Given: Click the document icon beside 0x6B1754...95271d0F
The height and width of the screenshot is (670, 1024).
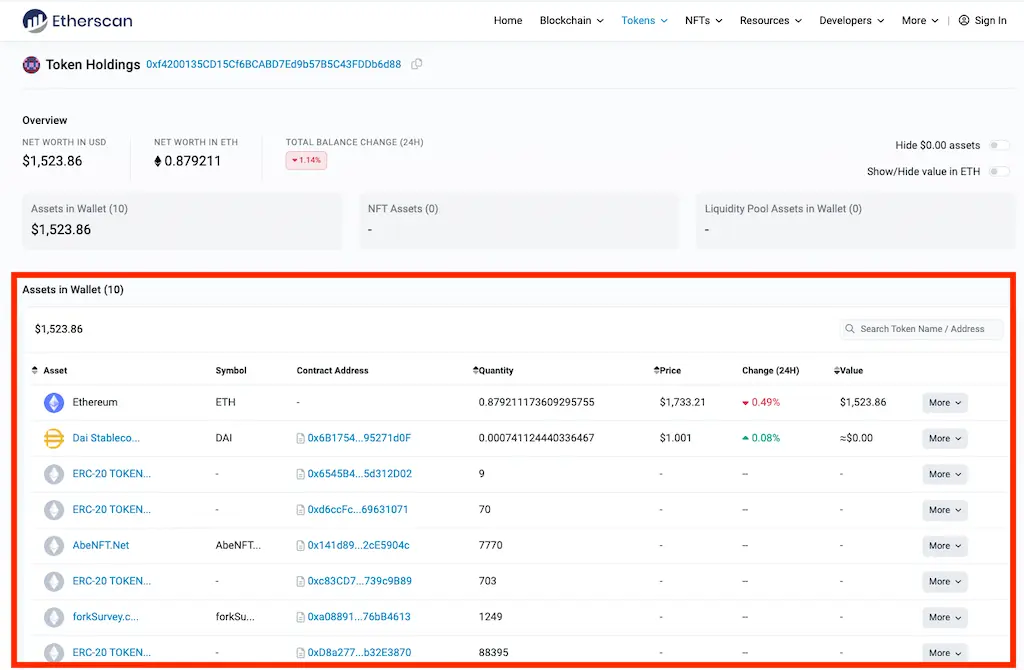Looking at the screenshot, I should [x=300, y=438].
